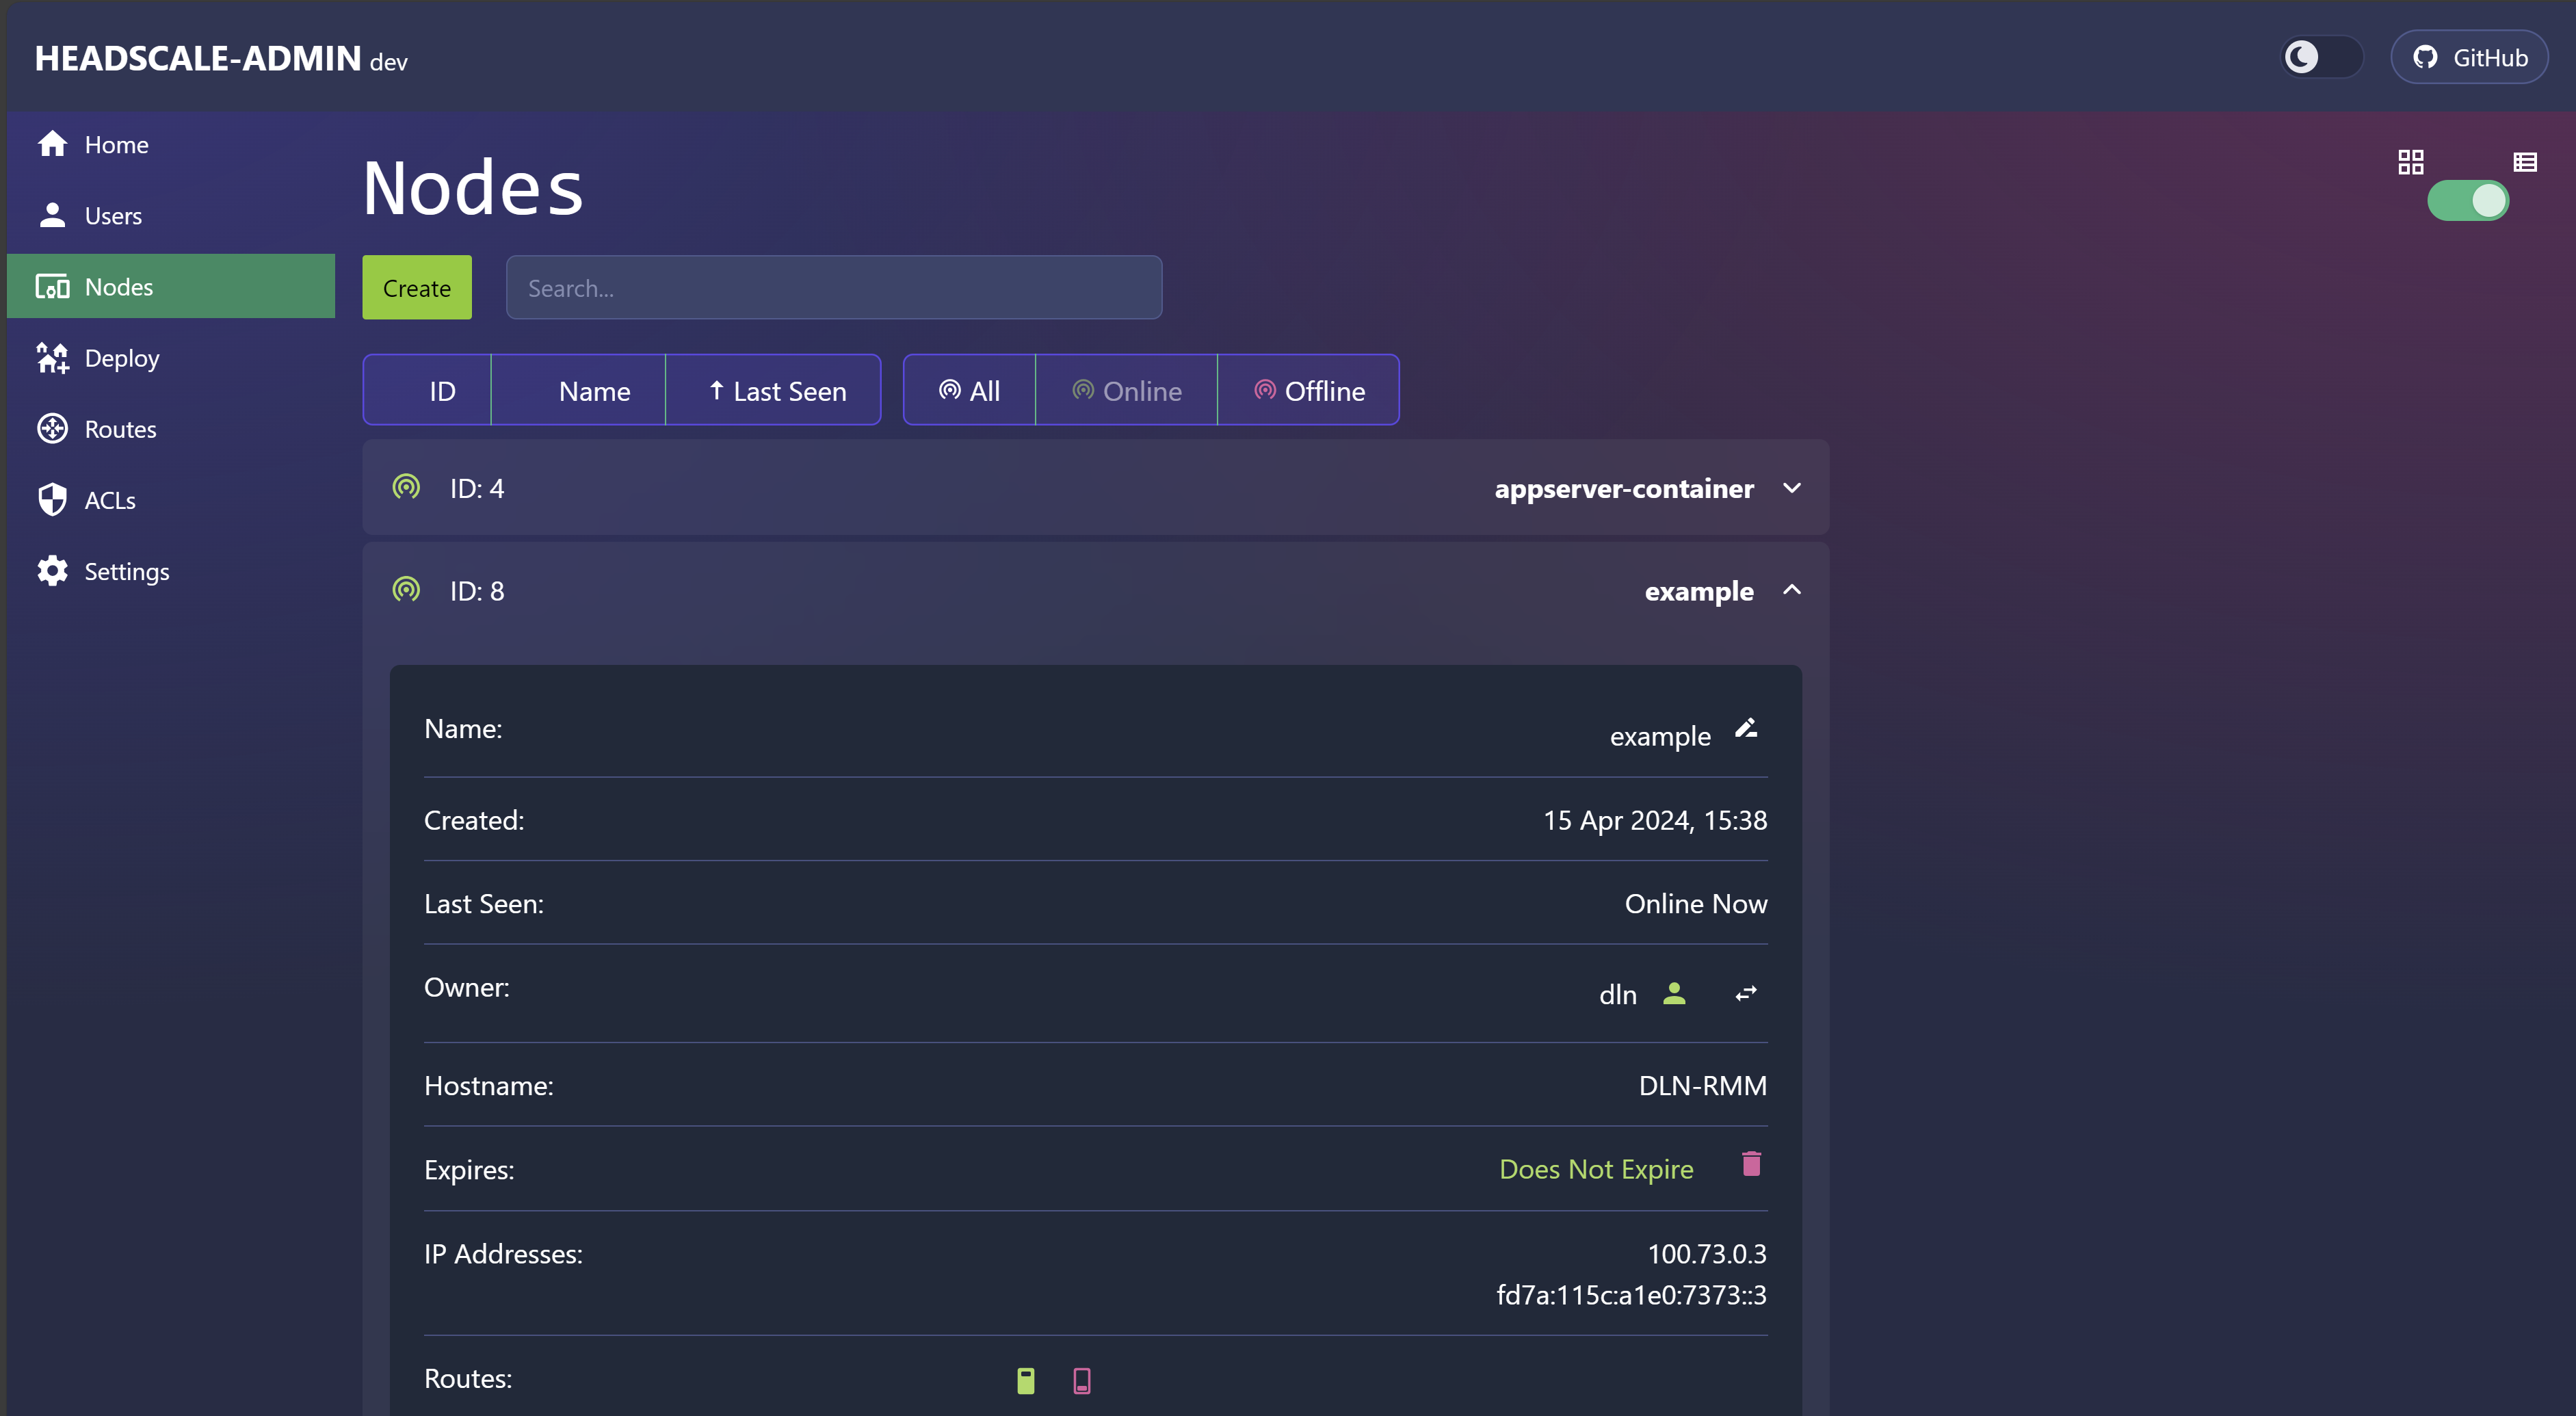
Task: Open the Routes page in sidebar
Action: click(120, 429)
